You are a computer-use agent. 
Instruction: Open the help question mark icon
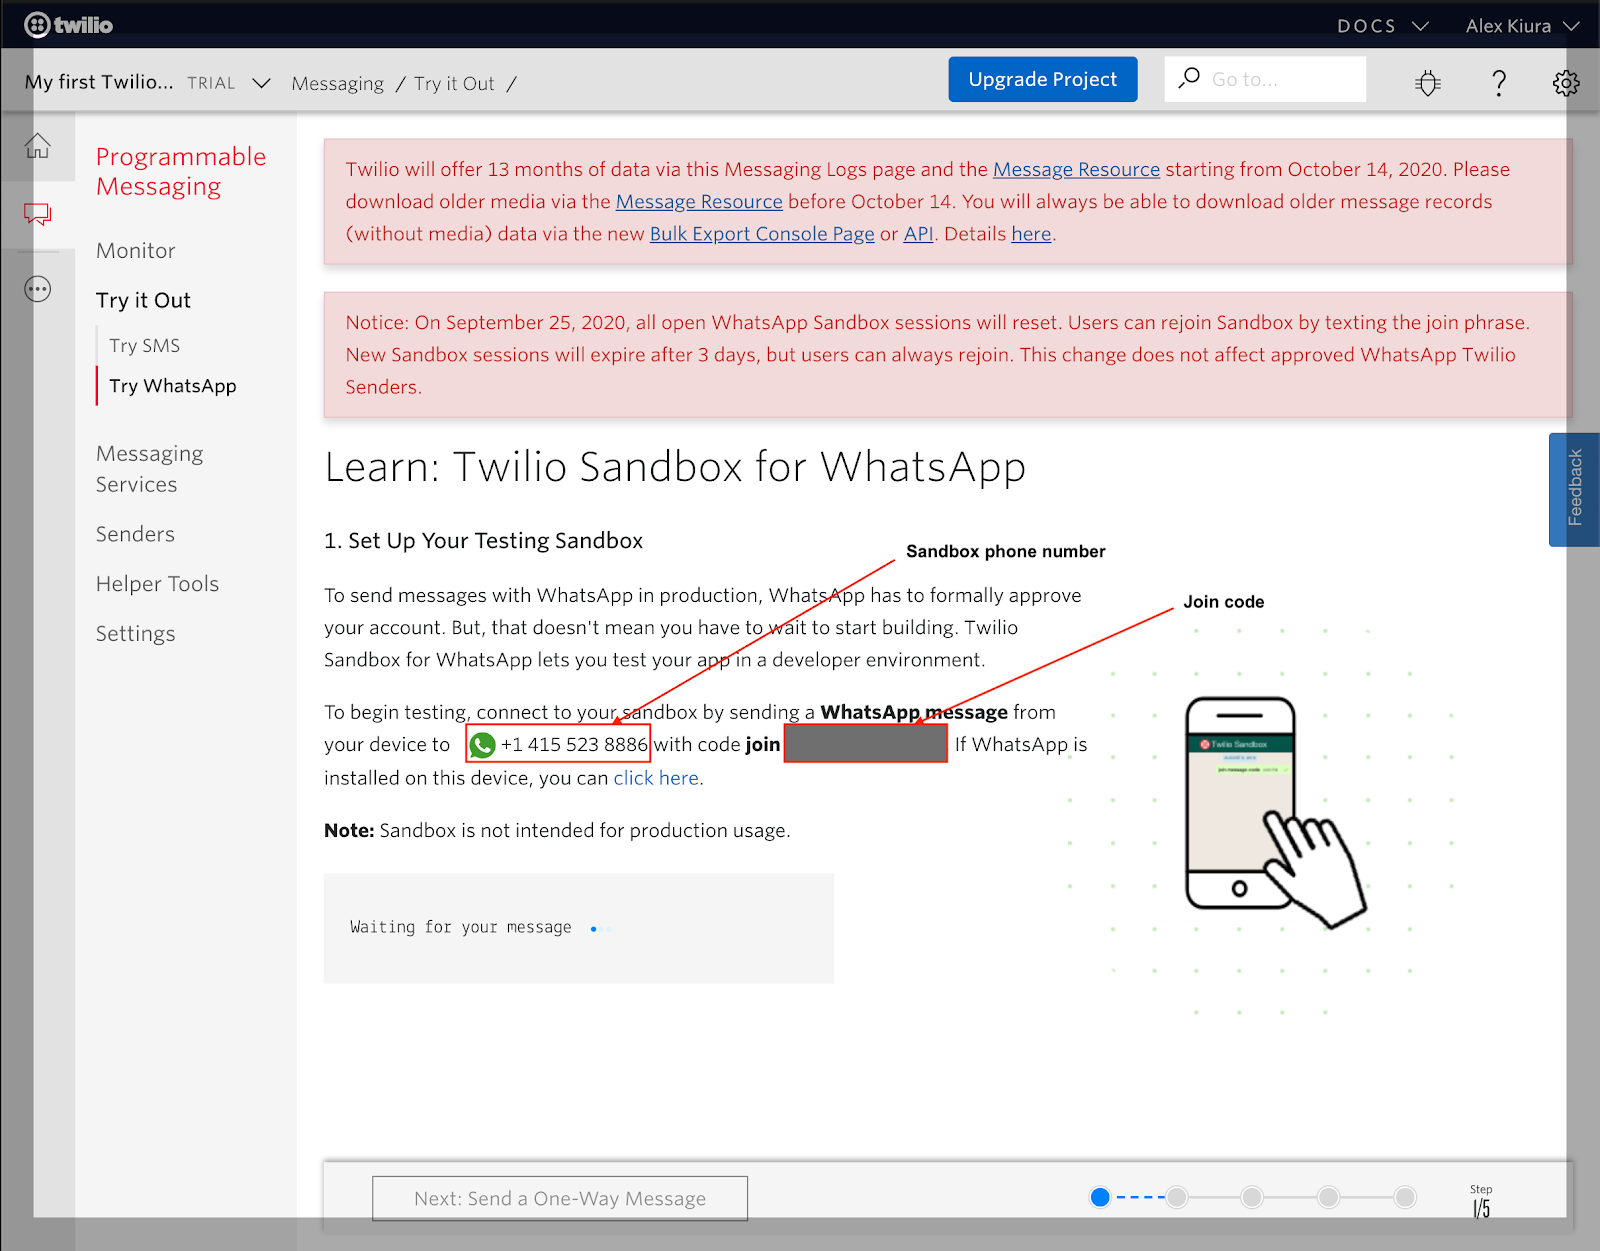[x=1498, y=82]
